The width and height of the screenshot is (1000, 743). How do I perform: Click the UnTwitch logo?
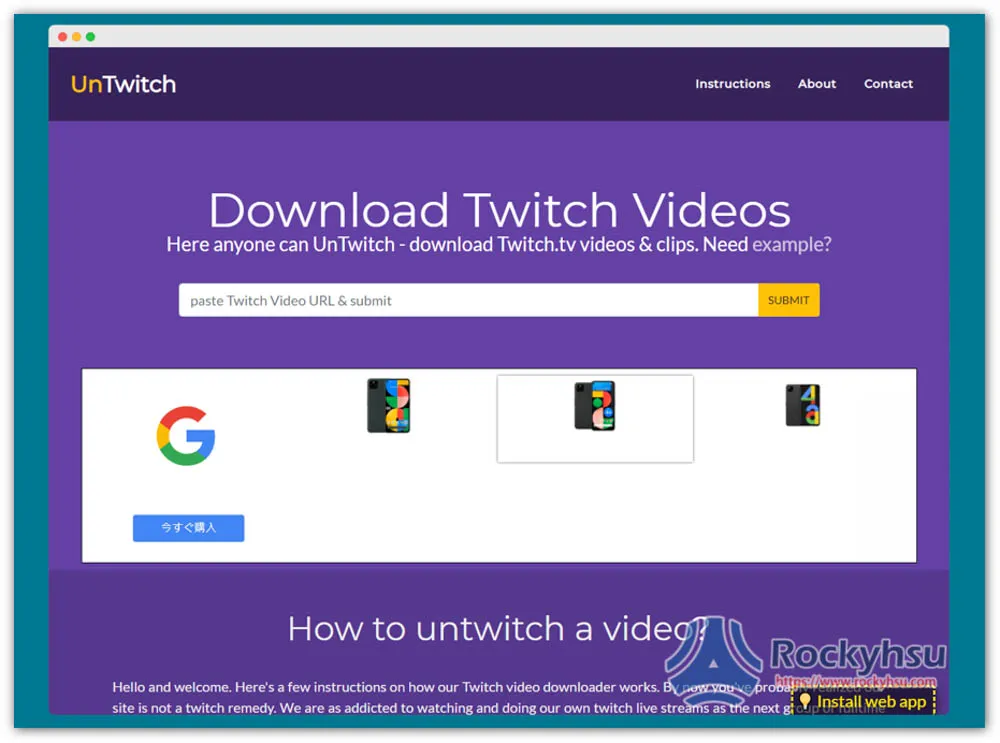(x=123, y=84)
